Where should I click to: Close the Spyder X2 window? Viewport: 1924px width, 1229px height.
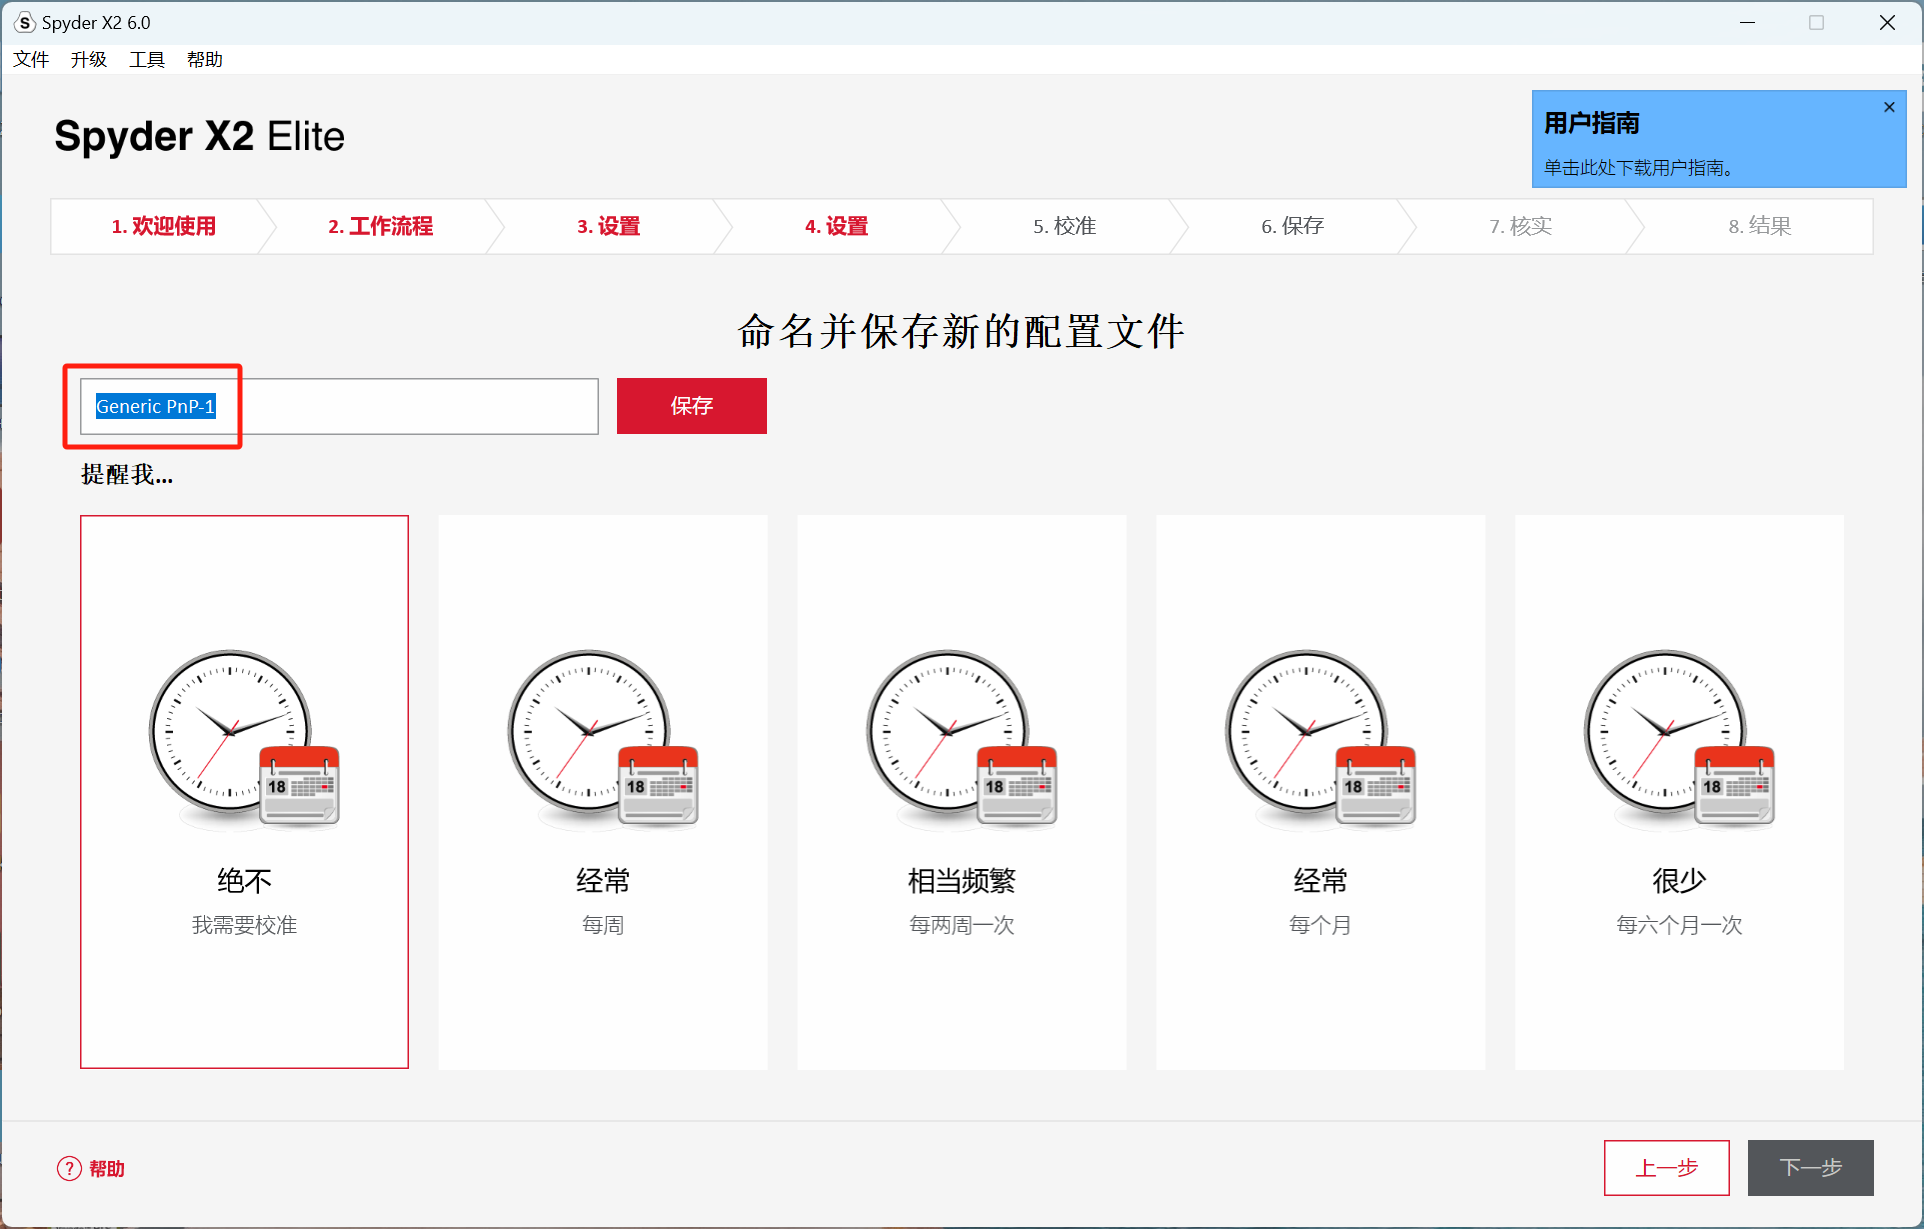(1887, 22)
